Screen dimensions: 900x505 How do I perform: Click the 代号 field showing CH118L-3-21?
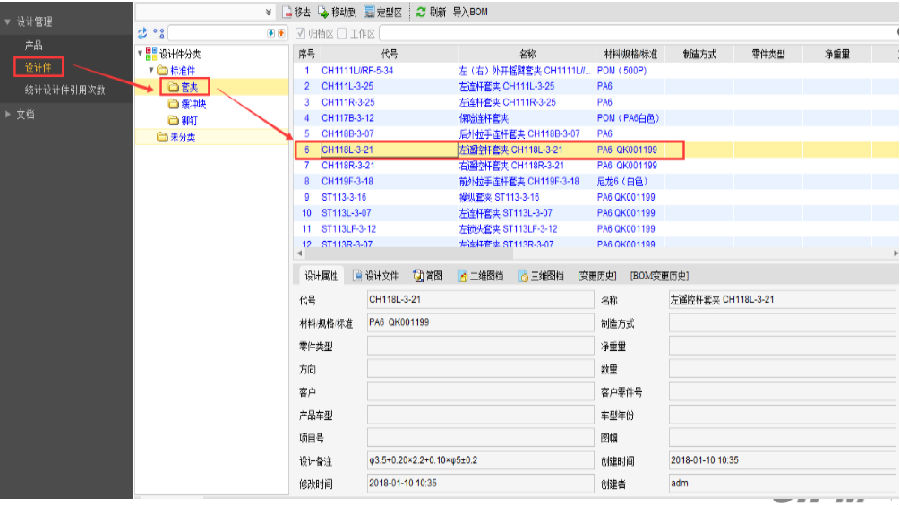tap(480, 300)
